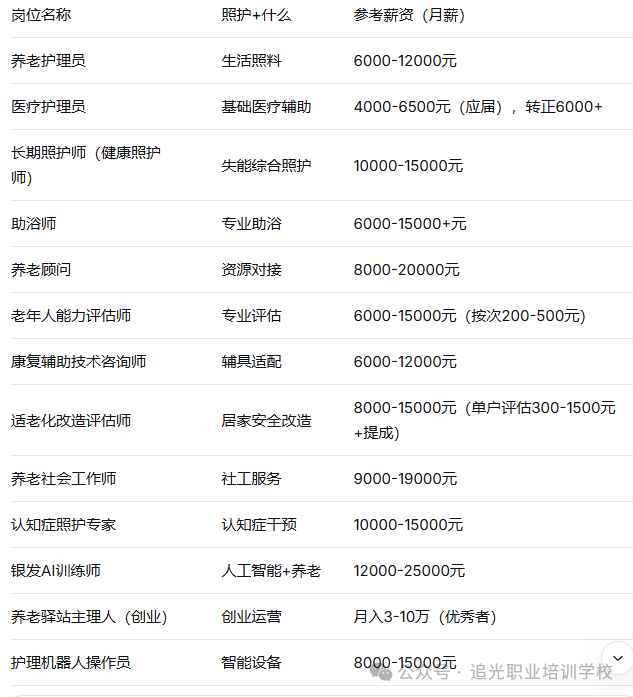This screenshot has width=633, height=697.
Task: Click the cell '人工智能+养老'
Action: coord(271,571)
